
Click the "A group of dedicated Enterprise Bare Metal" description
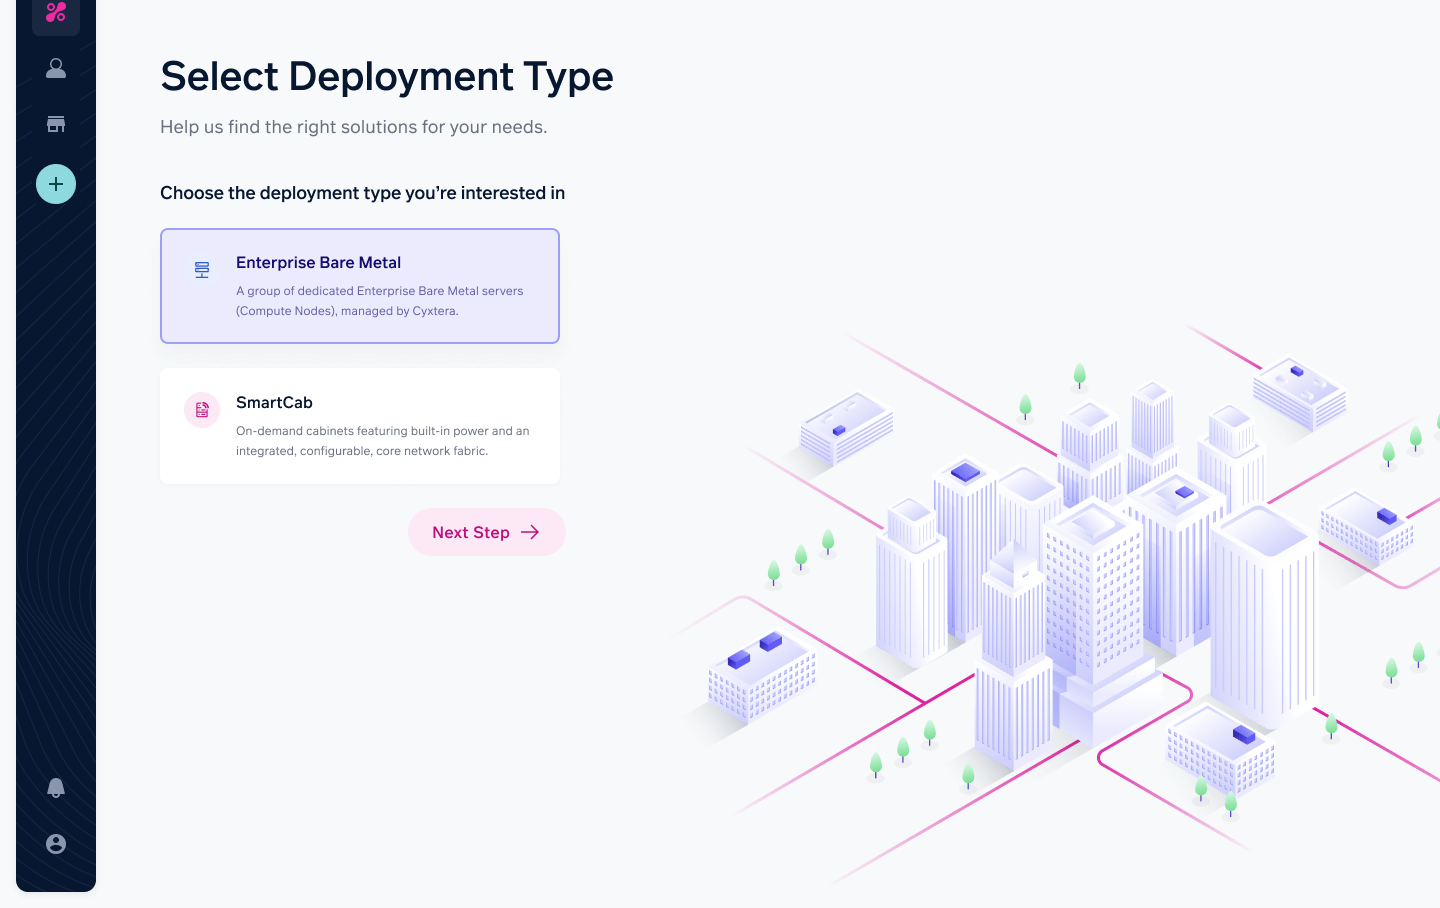pos(380,301)
